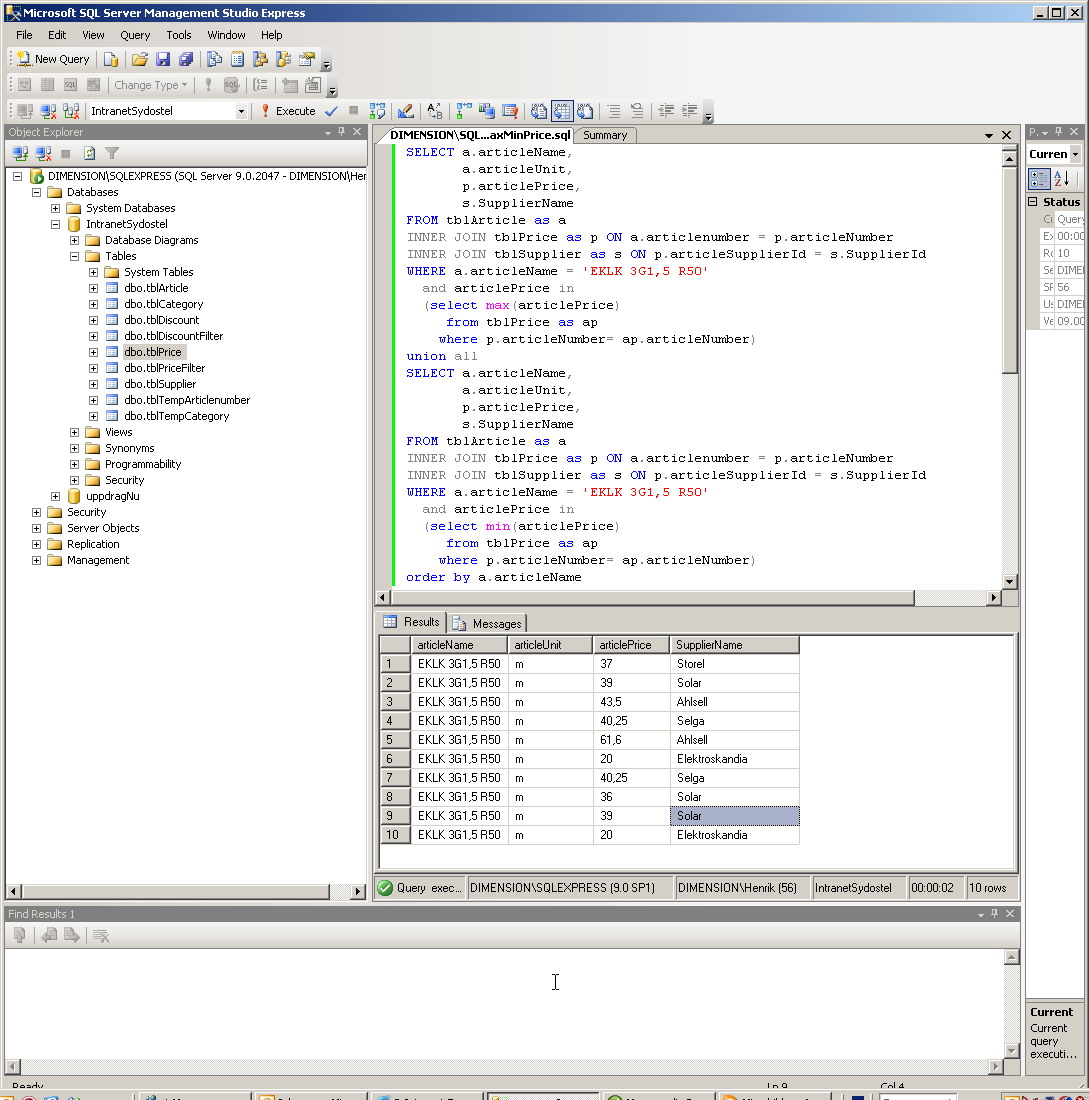
Task: Select dbo.tblDiscountFilter table
Action: click(173, 336)
